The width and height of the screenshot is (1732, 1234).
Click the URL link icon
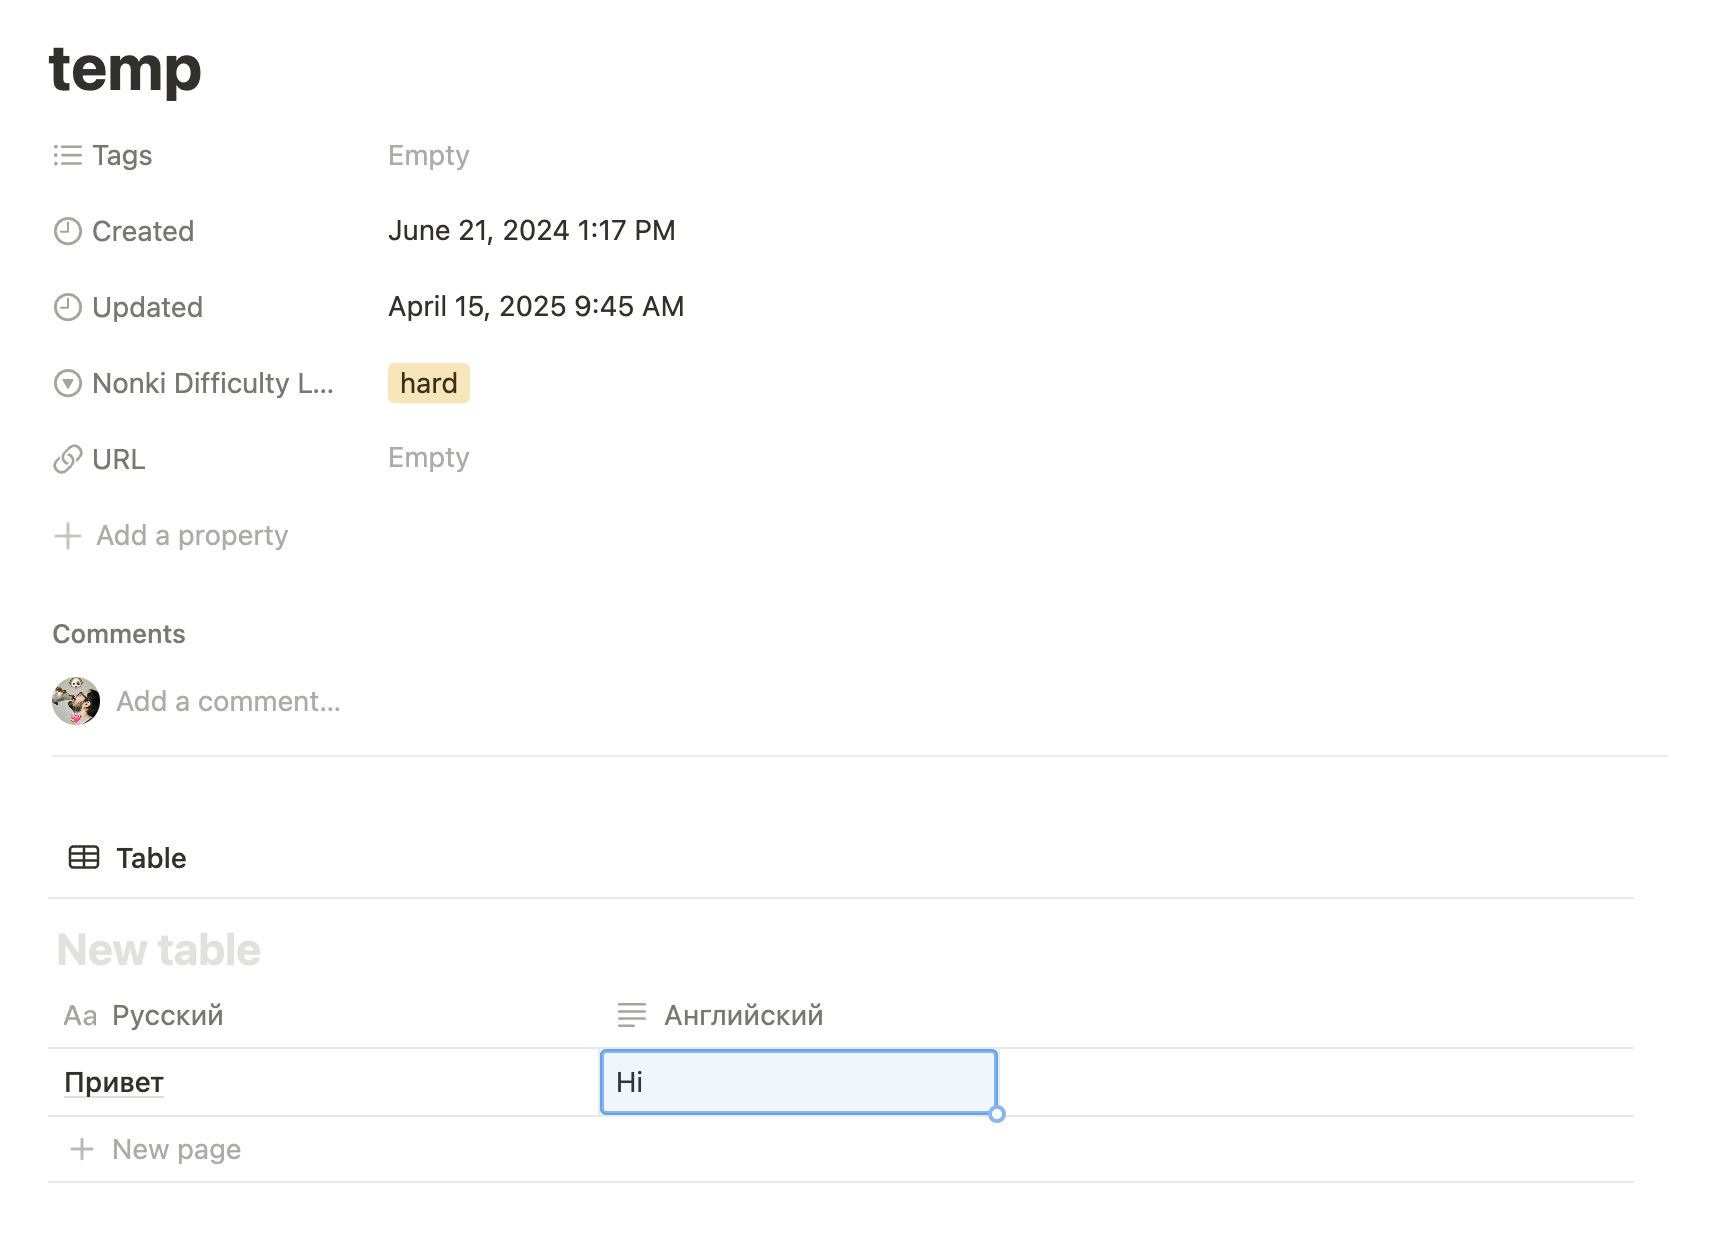click(68, 459)
